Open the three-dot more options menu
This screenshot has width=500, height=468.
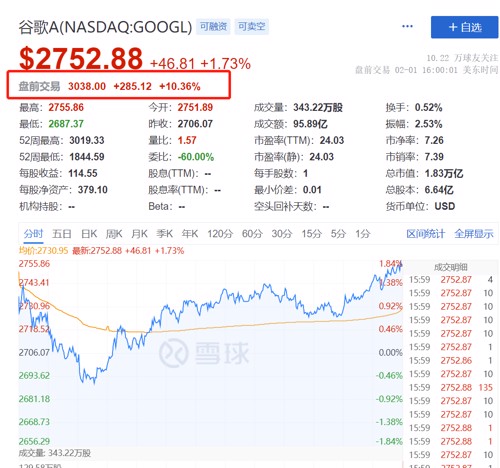[x=407, y=26]
